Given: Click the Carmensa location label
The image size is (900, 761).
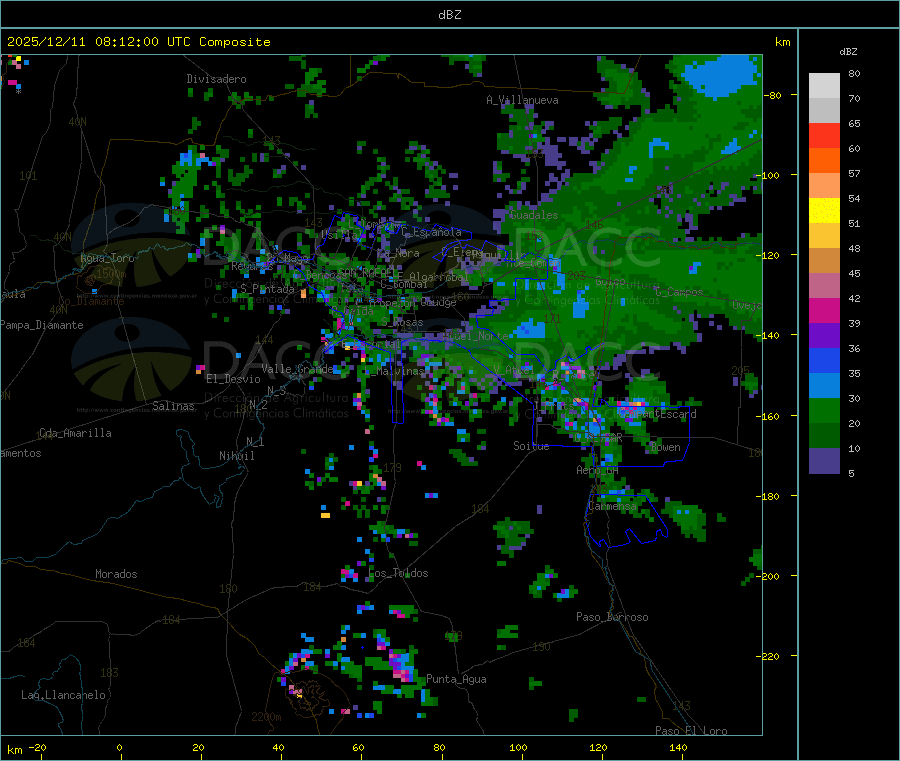Looking at the screenshot, I should tap(612, 507).
